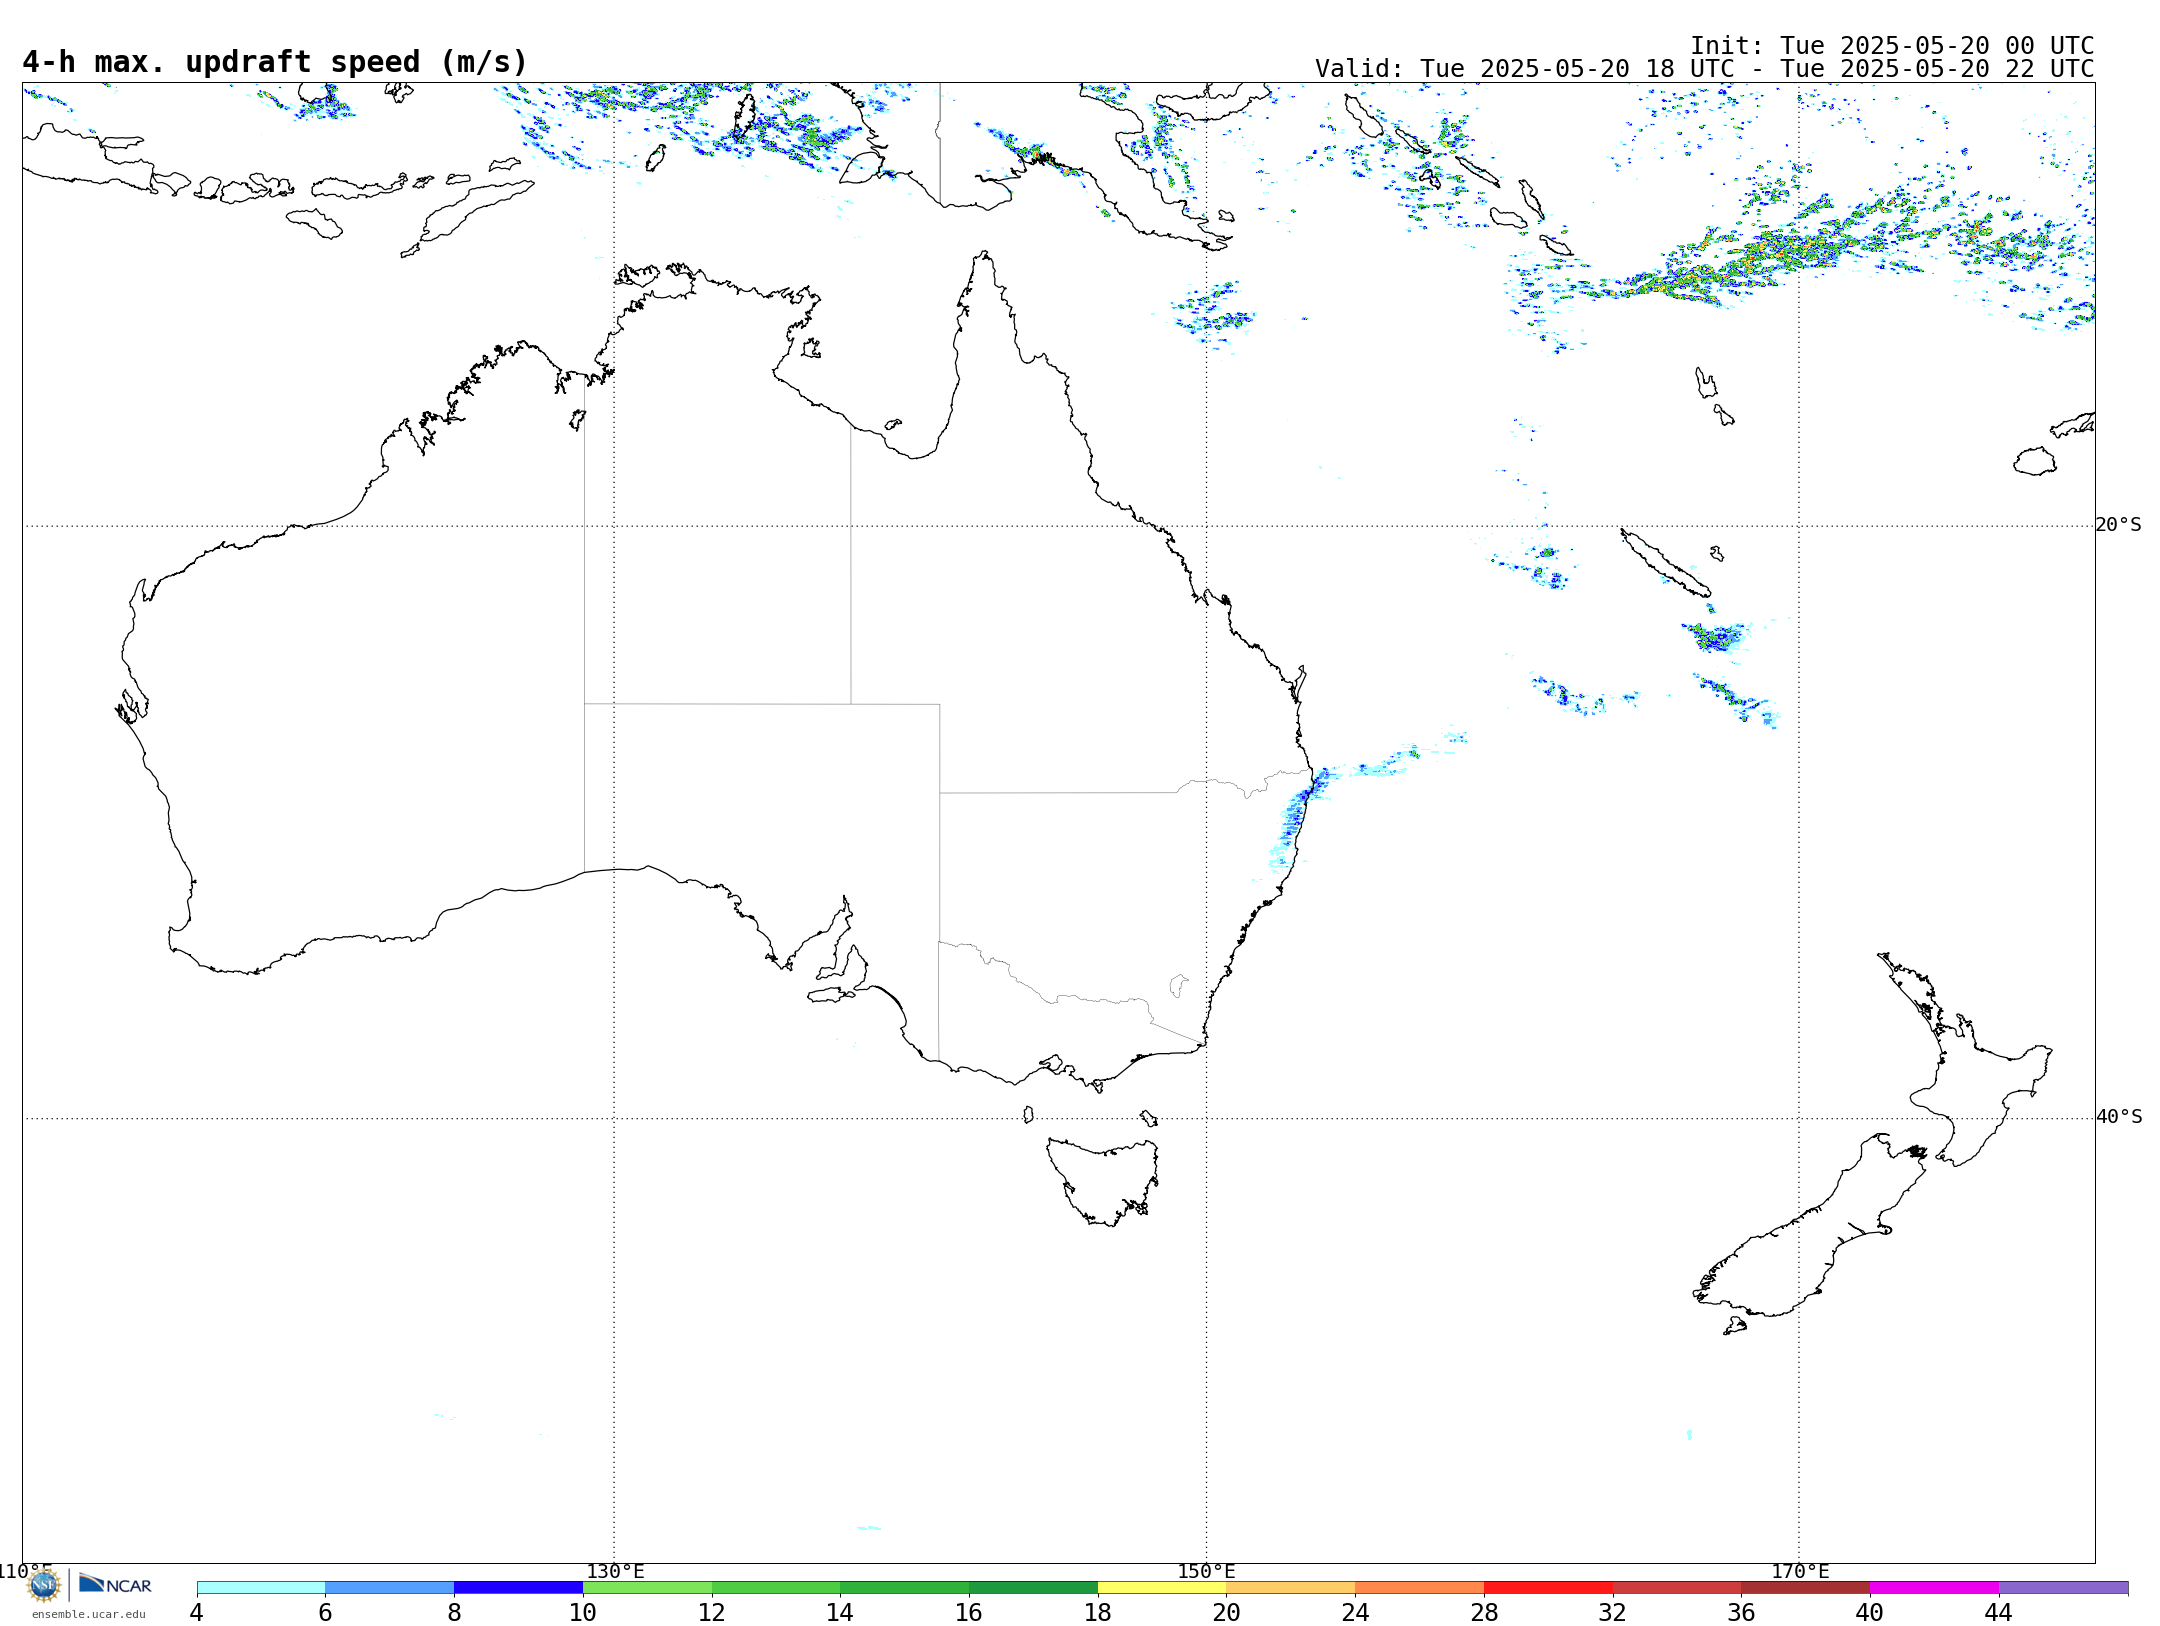
Task: Click the colorbar tick label '24'
Action: tap(1355, 1612)
